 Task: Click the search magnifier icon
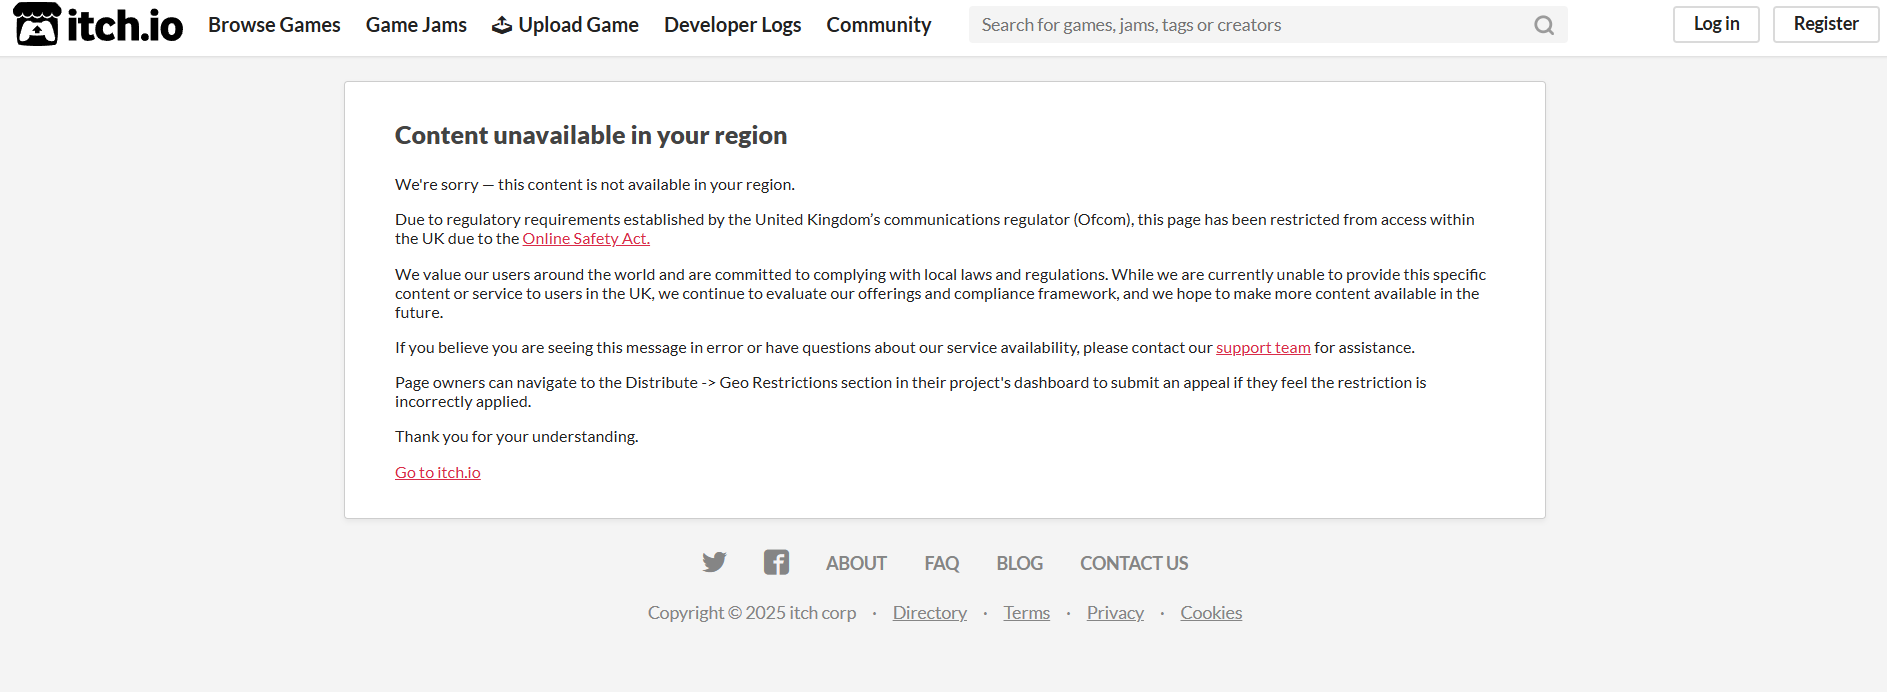click(x=1544, y=25)
